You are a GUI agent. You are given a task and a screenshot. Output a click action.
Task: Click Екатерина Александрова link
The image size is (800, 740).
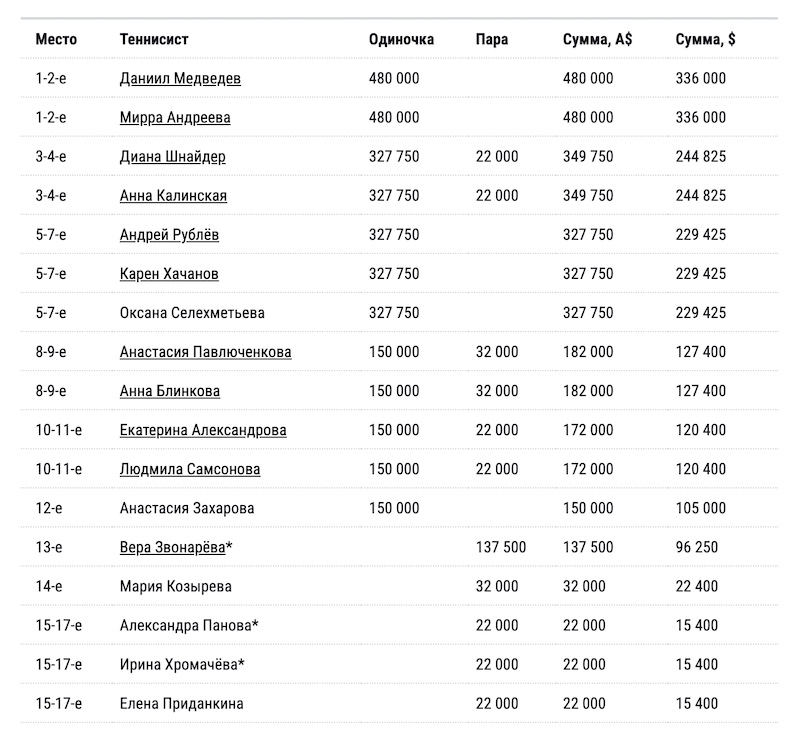tap(202, 430)
